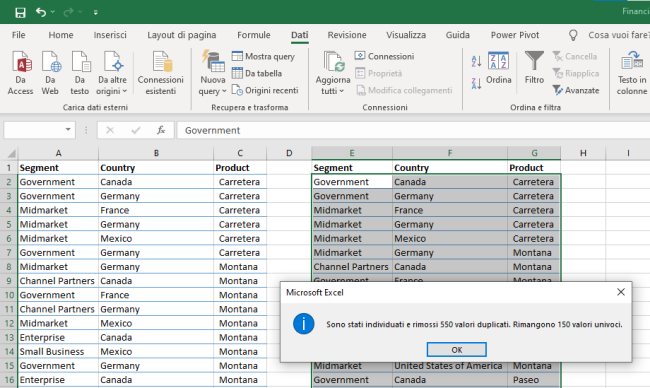Click cell G16 'Paseo'
This screenshot has width=650, height=388.
(x=534, y=380)
